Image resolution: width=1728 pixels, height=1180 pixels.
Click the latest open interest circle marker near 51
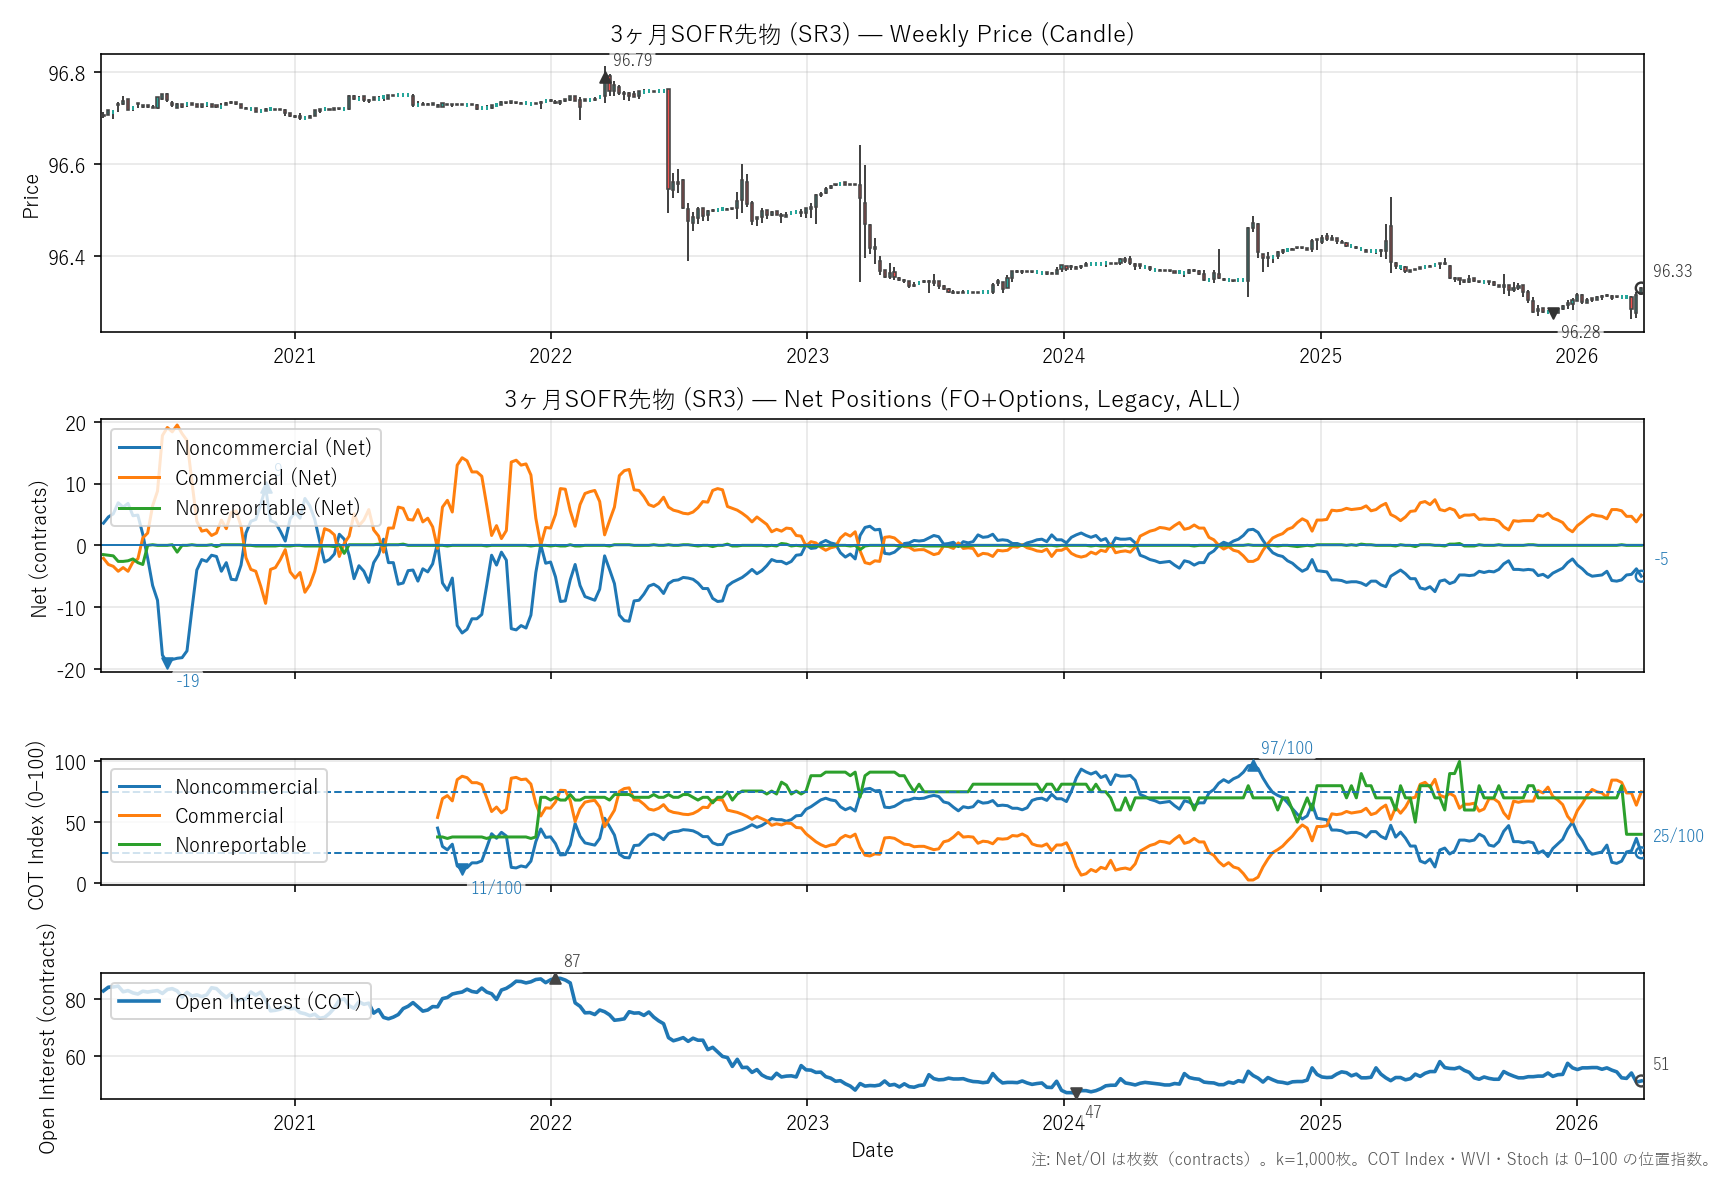click(1640, 1081)
